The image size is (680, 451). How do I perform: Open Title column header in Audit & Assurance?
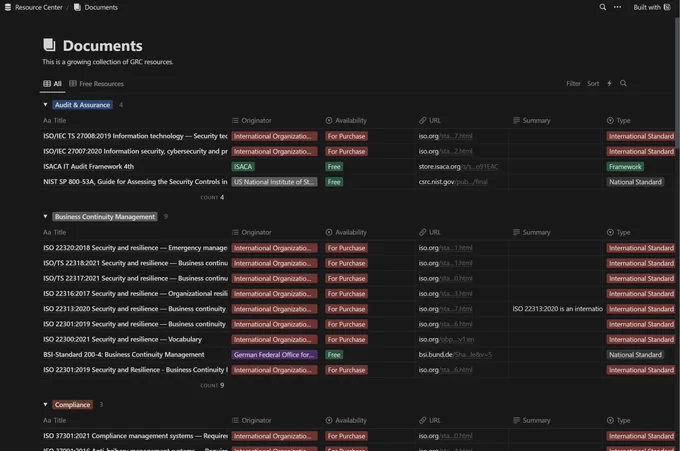55,121
